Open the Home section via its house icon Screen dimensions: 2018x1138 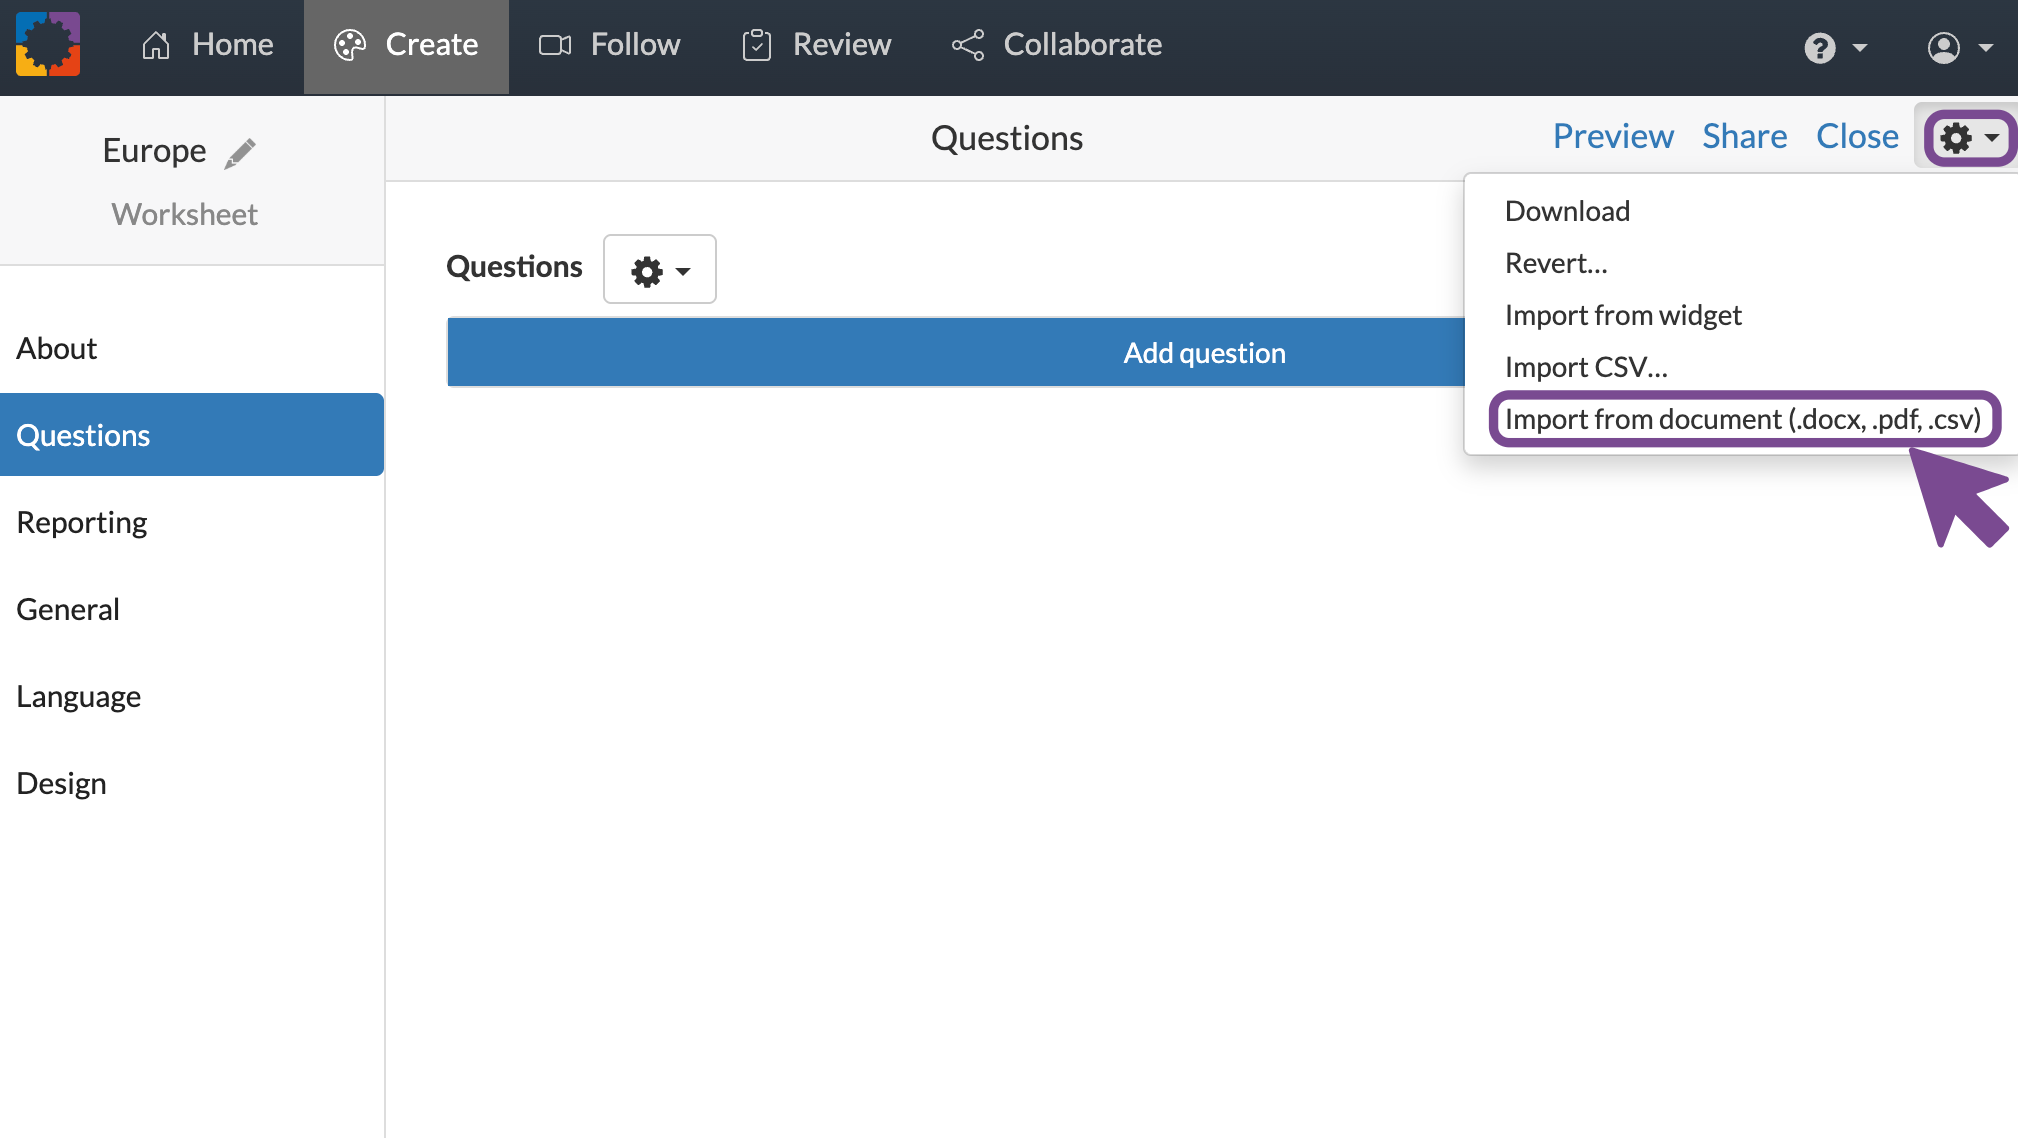[x=155, y=44]
